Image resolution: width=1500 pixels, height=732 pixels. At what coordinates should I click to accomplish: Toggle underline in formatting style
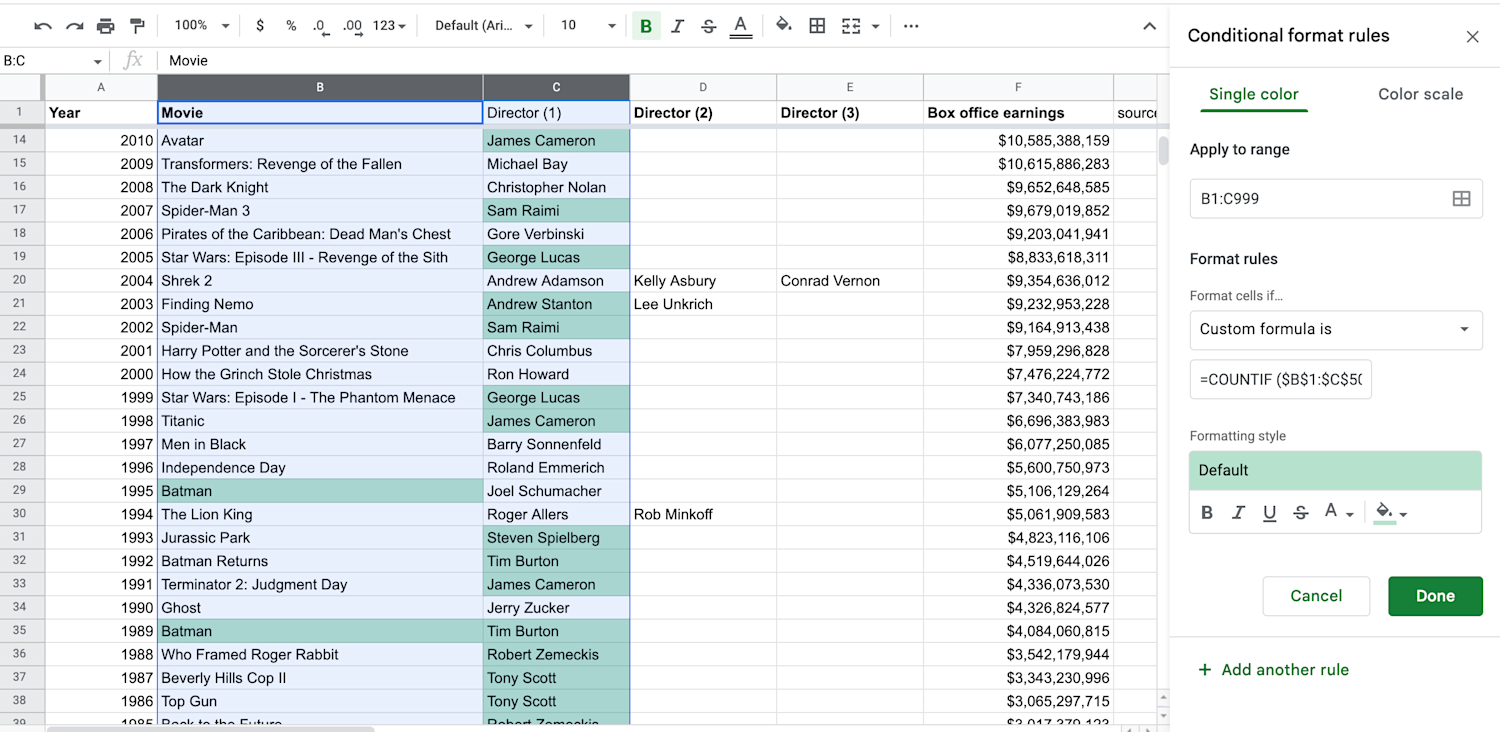(1269, 513)
